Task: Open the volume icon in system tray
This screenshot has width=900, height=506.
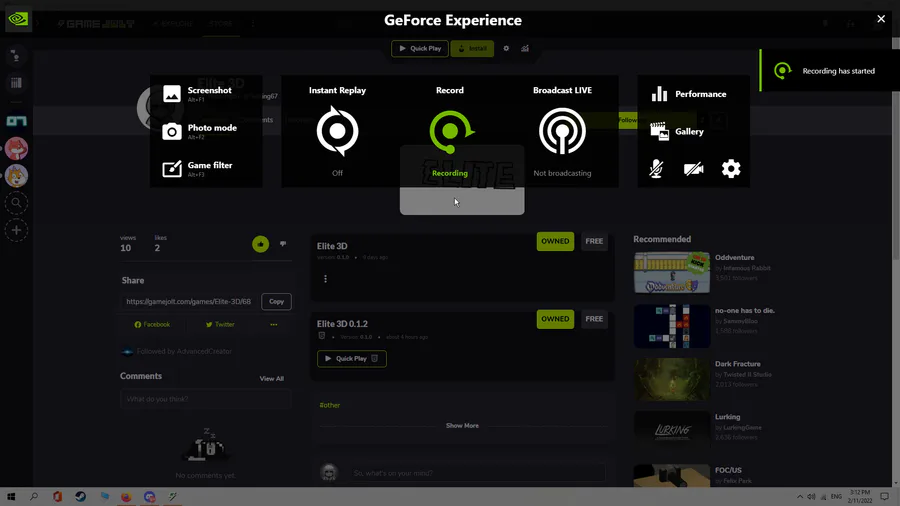Action: tap(811, 497)
